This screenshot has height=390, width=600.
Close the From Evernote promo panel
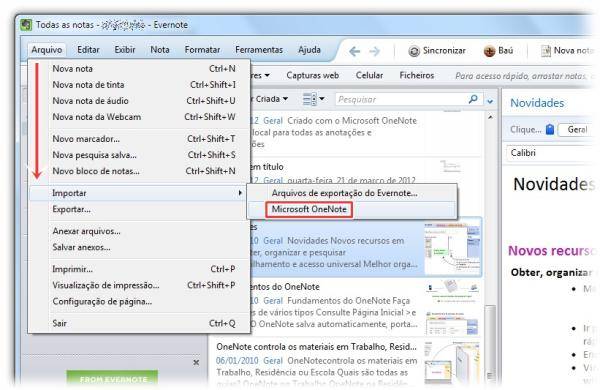196,362
